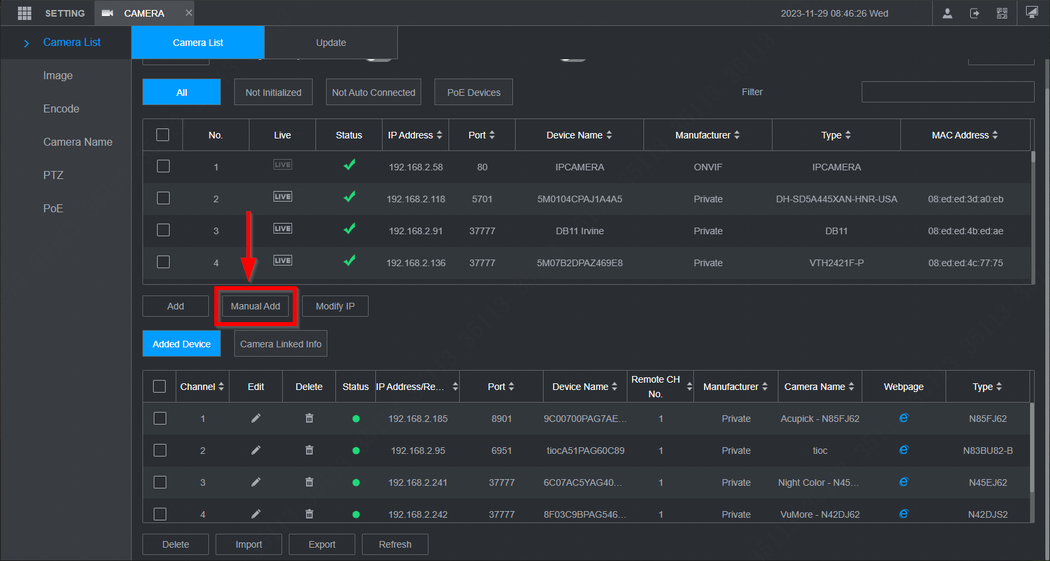Check the box for IPCAMERA row
1050x561 pixels.
[163, 167]
